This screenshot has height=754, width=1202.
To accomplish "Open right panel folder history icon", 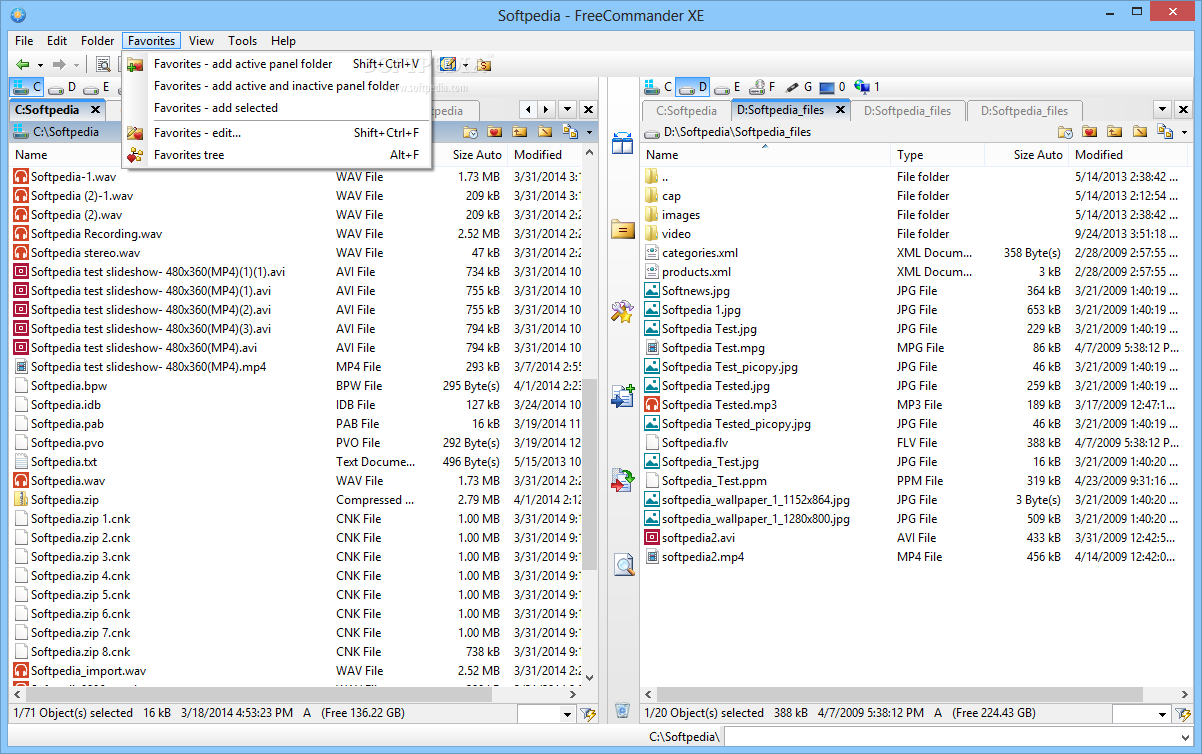I will click(1065, 132).
